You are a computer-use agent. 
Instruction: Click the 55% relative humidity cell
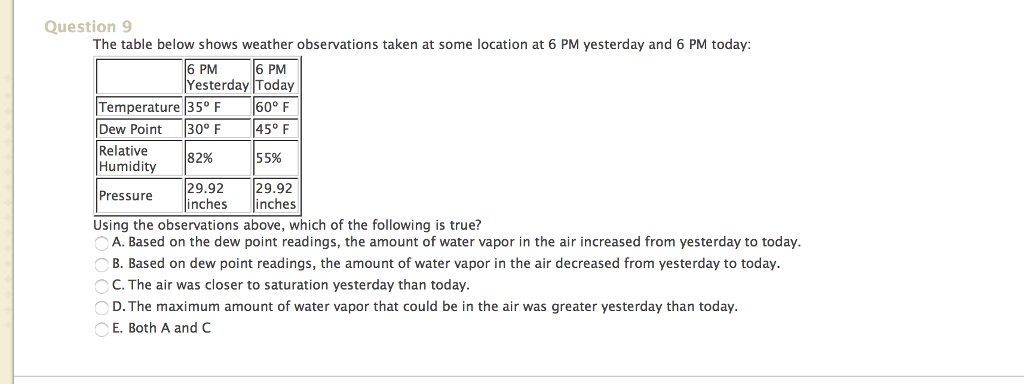pyautogui.click(x=276, y=158)
